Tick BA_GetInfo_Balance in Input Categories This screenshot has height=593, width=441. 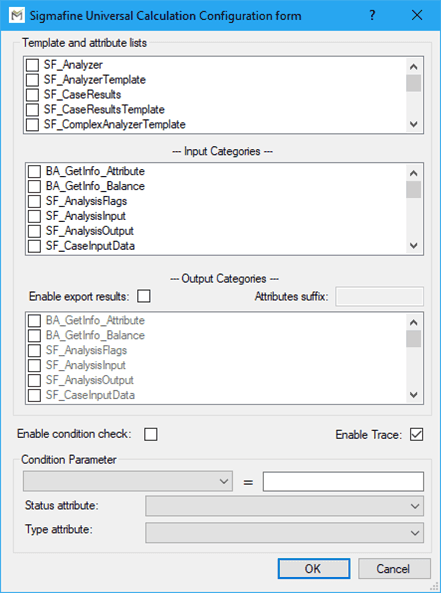click(34, 186)
